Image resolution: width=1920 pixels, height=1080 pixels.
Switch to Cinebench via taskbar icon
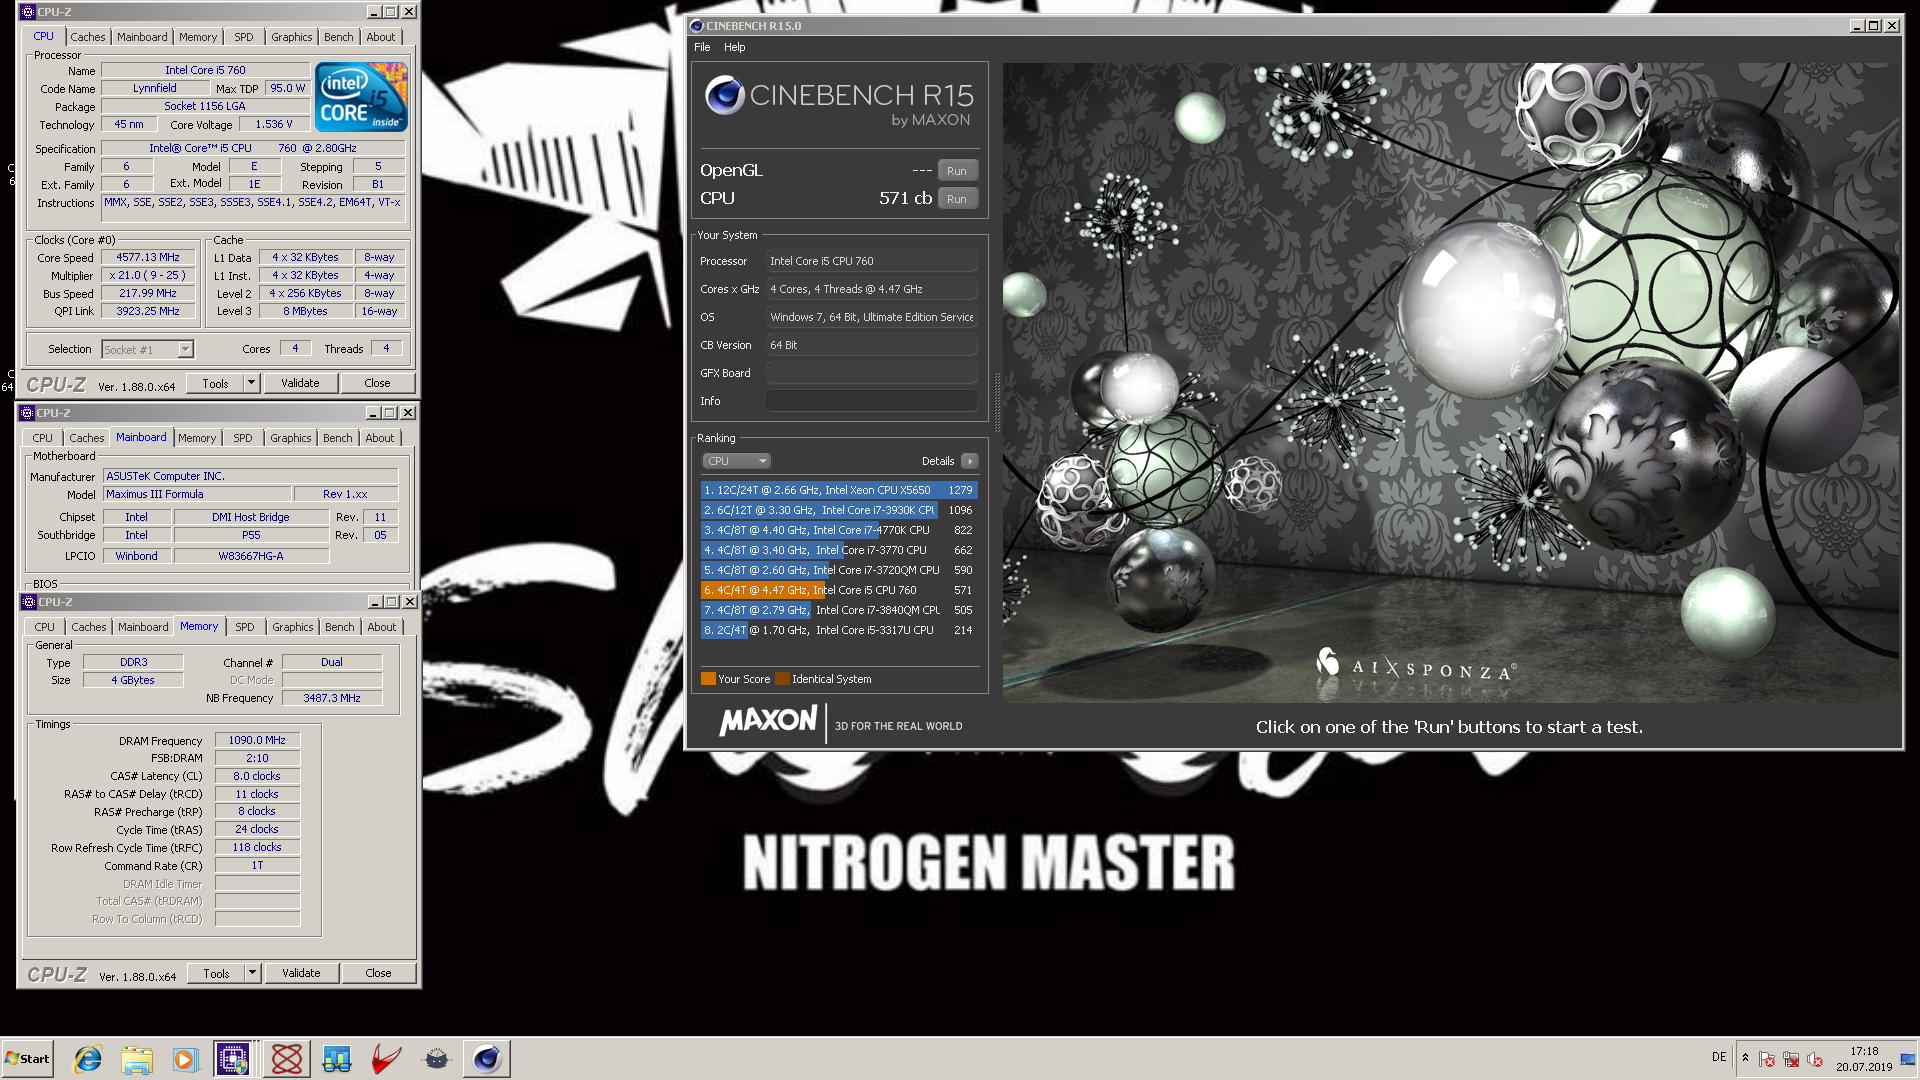coord(487,1058)
